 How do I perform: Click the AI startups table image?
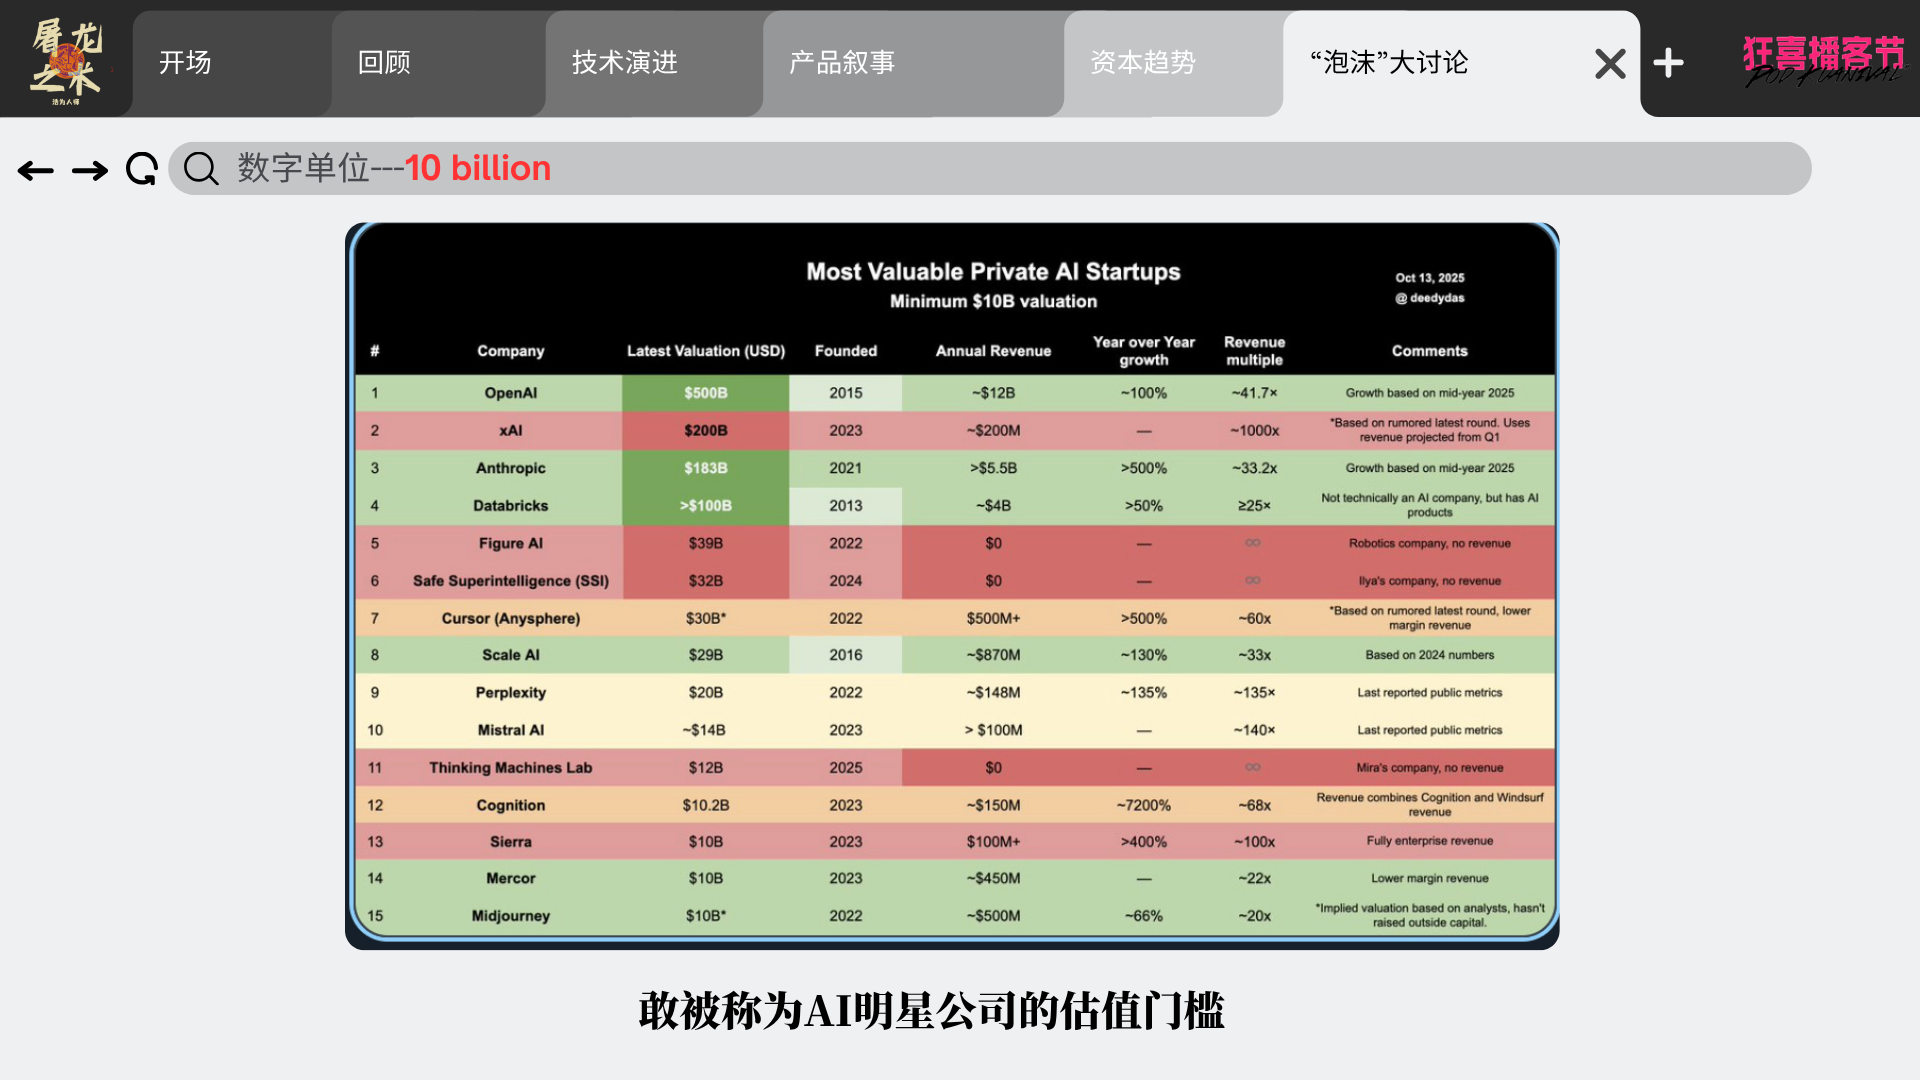click(x=952, y=585)
